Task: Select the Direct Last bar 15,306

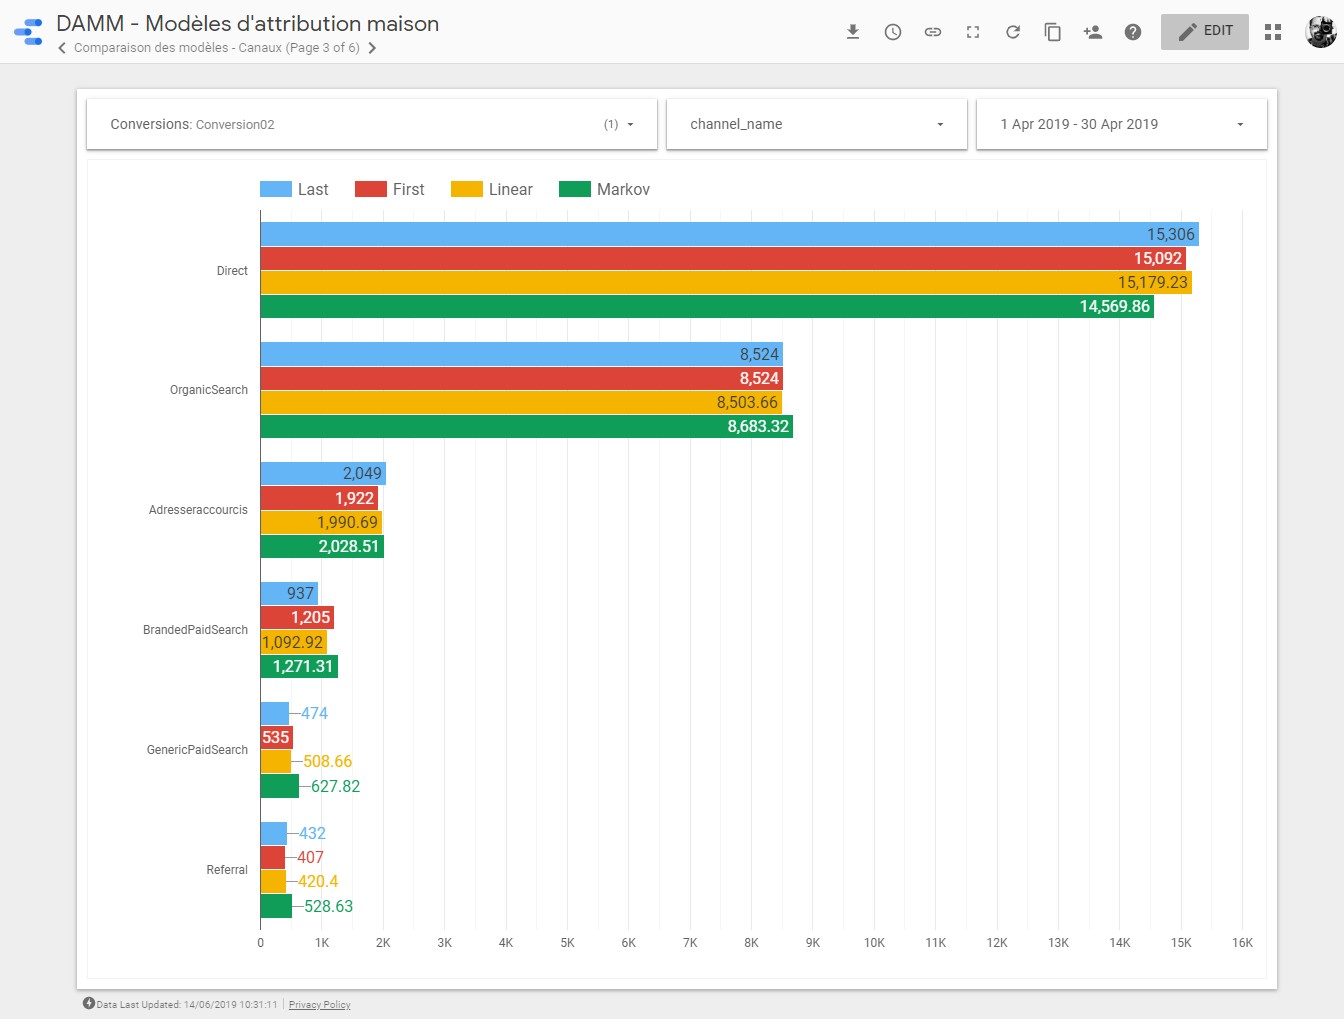Action: 730,234
